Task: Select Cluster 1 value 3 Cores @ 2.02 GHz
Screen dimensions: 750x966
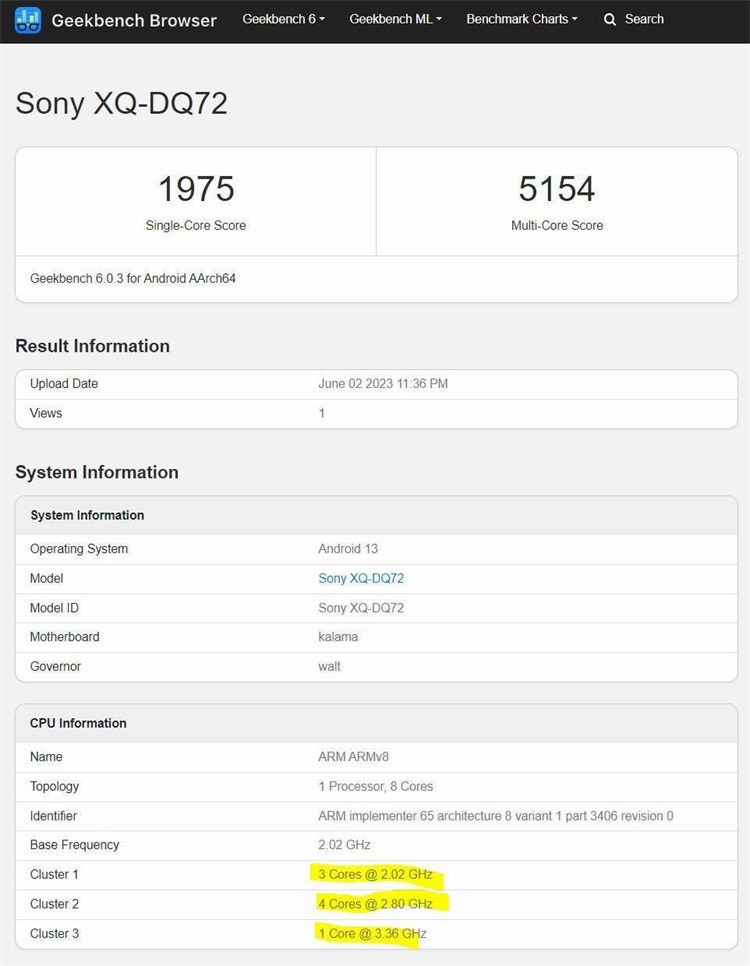Action: tap(375, 875)
